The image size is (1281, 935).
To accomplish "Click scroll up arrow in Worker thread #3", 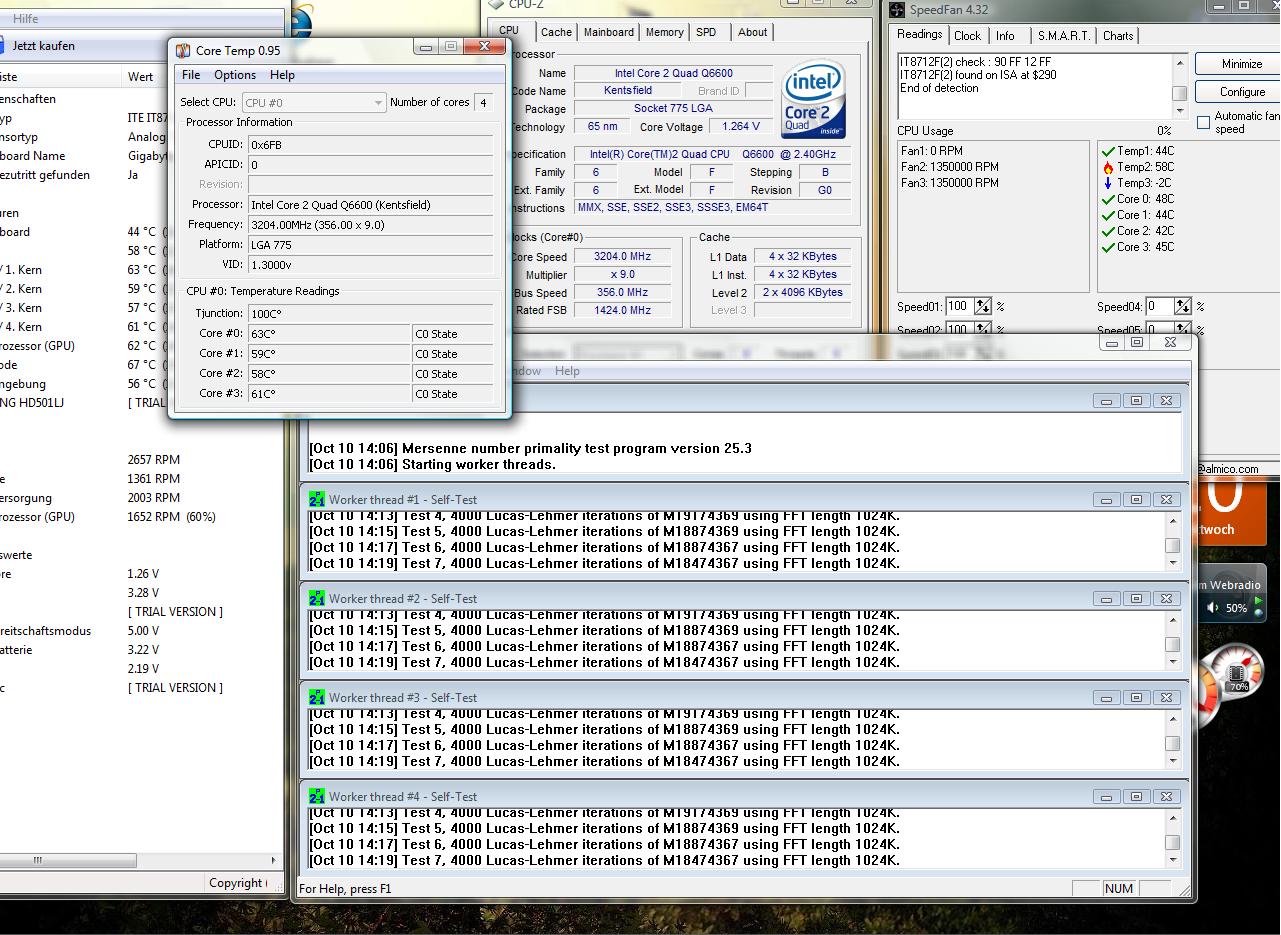I will pos(1172,719).
